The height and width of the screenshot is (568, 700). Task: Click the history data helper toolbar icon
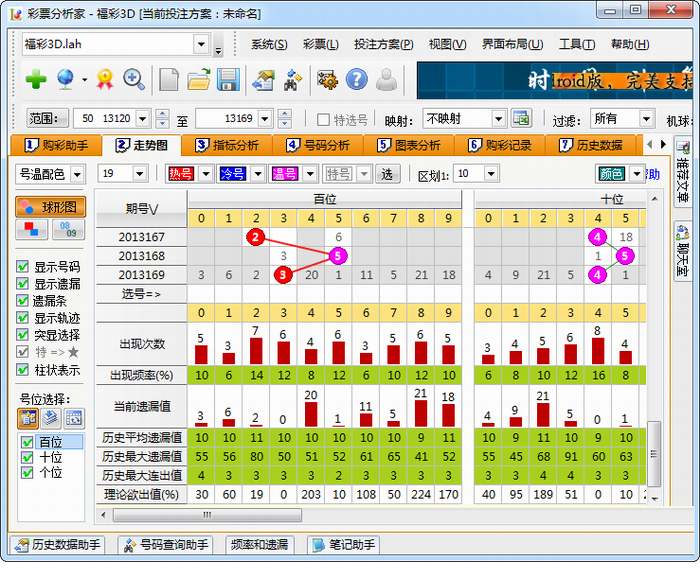[264, 79]
